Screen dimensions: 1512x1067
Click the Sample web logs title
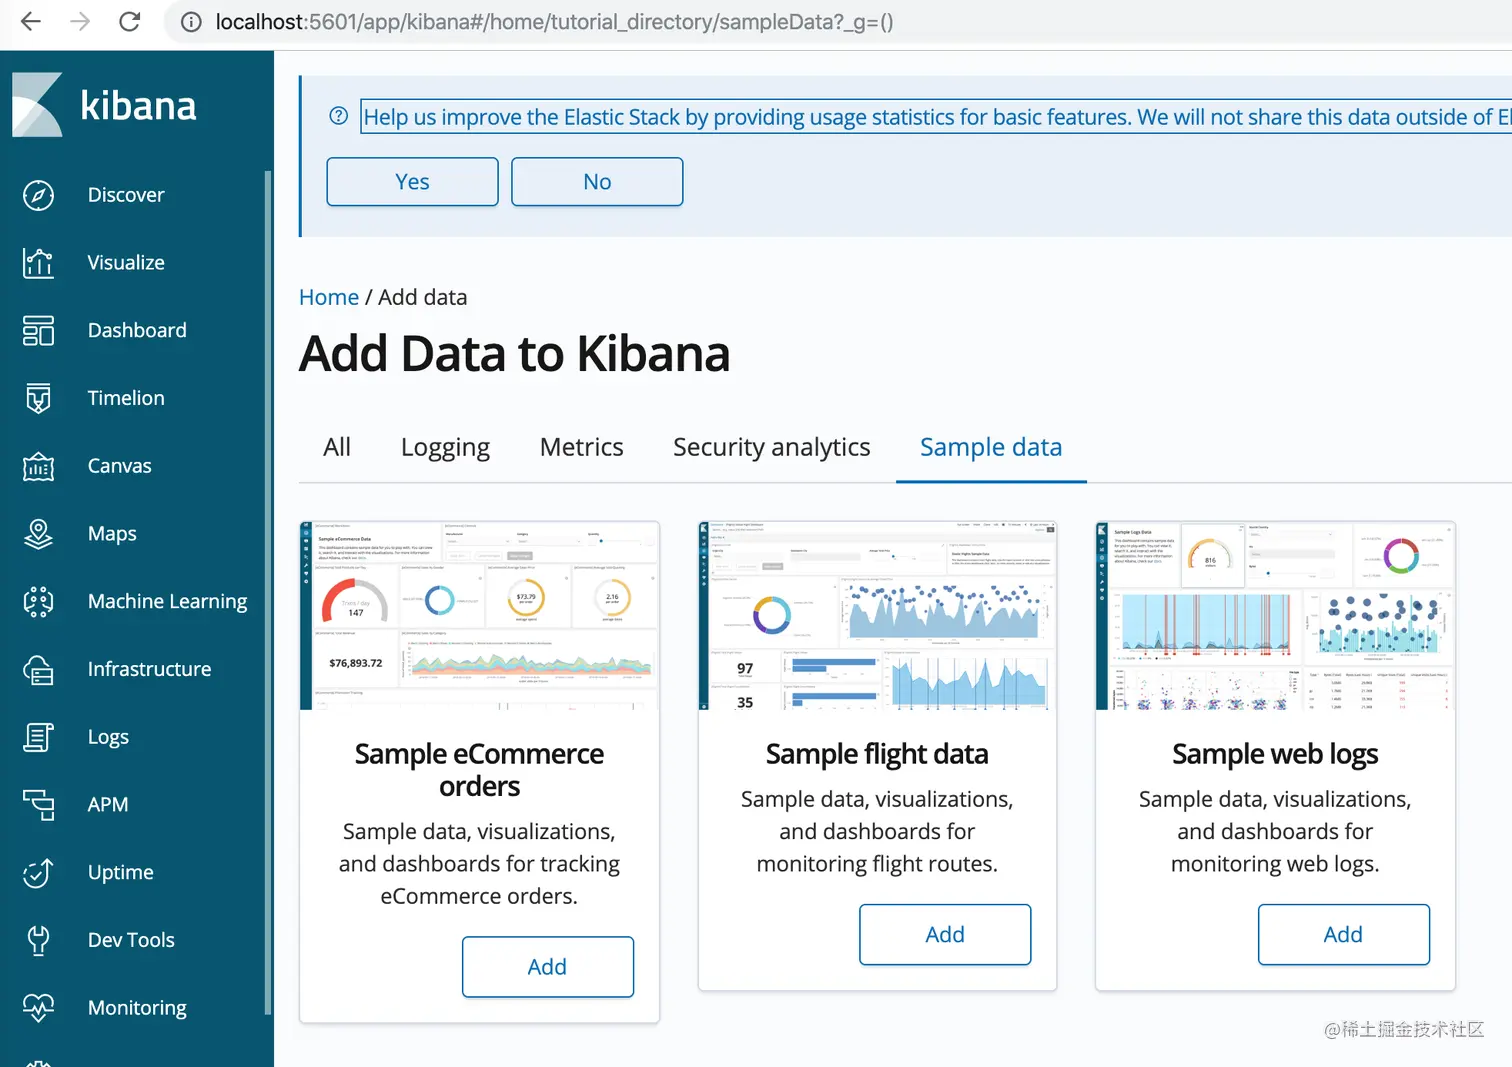(x=1275, y=754)
